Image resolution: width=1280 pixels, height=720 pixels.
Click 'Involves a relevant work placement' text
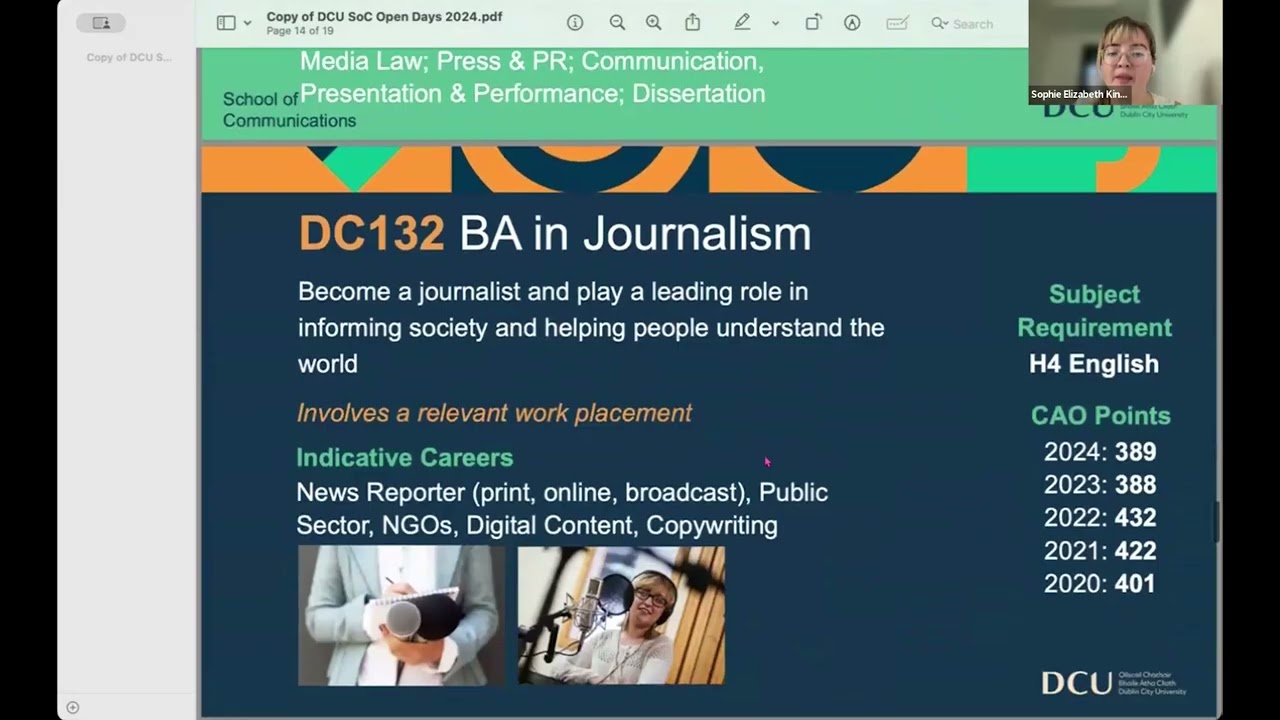494,413
